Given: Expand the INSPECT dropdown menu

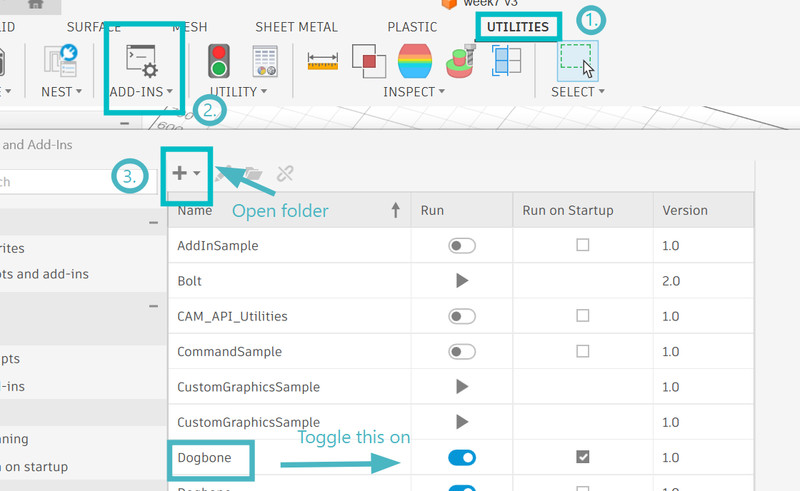Looking at the screenshot, I should coord(415,92).
